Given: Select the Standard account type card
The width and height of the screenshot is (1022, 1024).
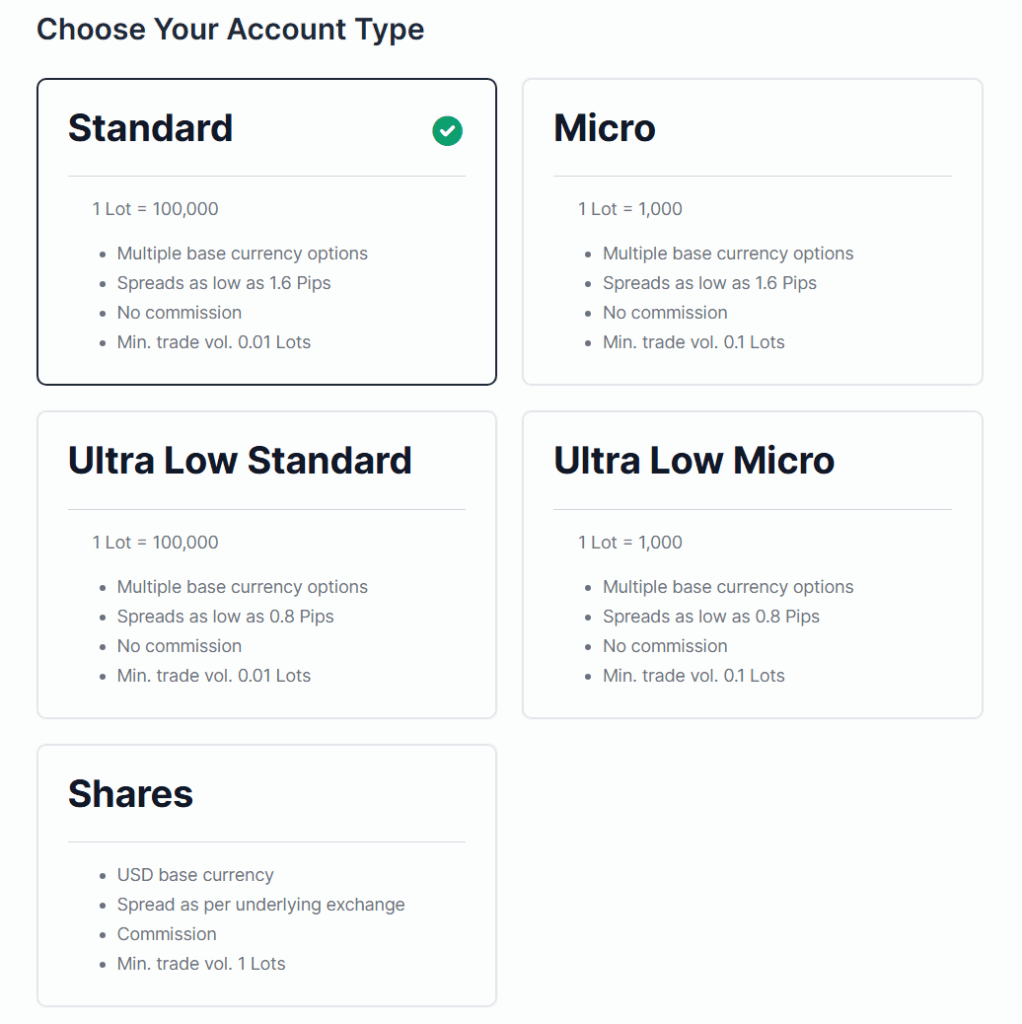Looking at the screenshot, I should tap(266, 232).
